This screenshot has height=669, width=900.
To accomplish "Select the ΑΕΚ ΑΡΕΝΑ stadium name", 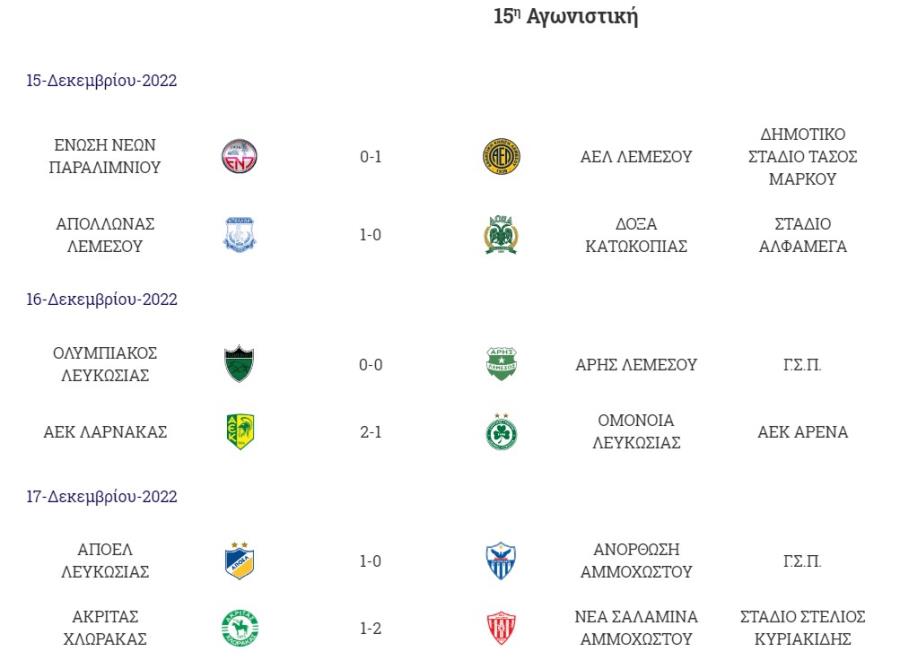I will click(x=802, y=432).
